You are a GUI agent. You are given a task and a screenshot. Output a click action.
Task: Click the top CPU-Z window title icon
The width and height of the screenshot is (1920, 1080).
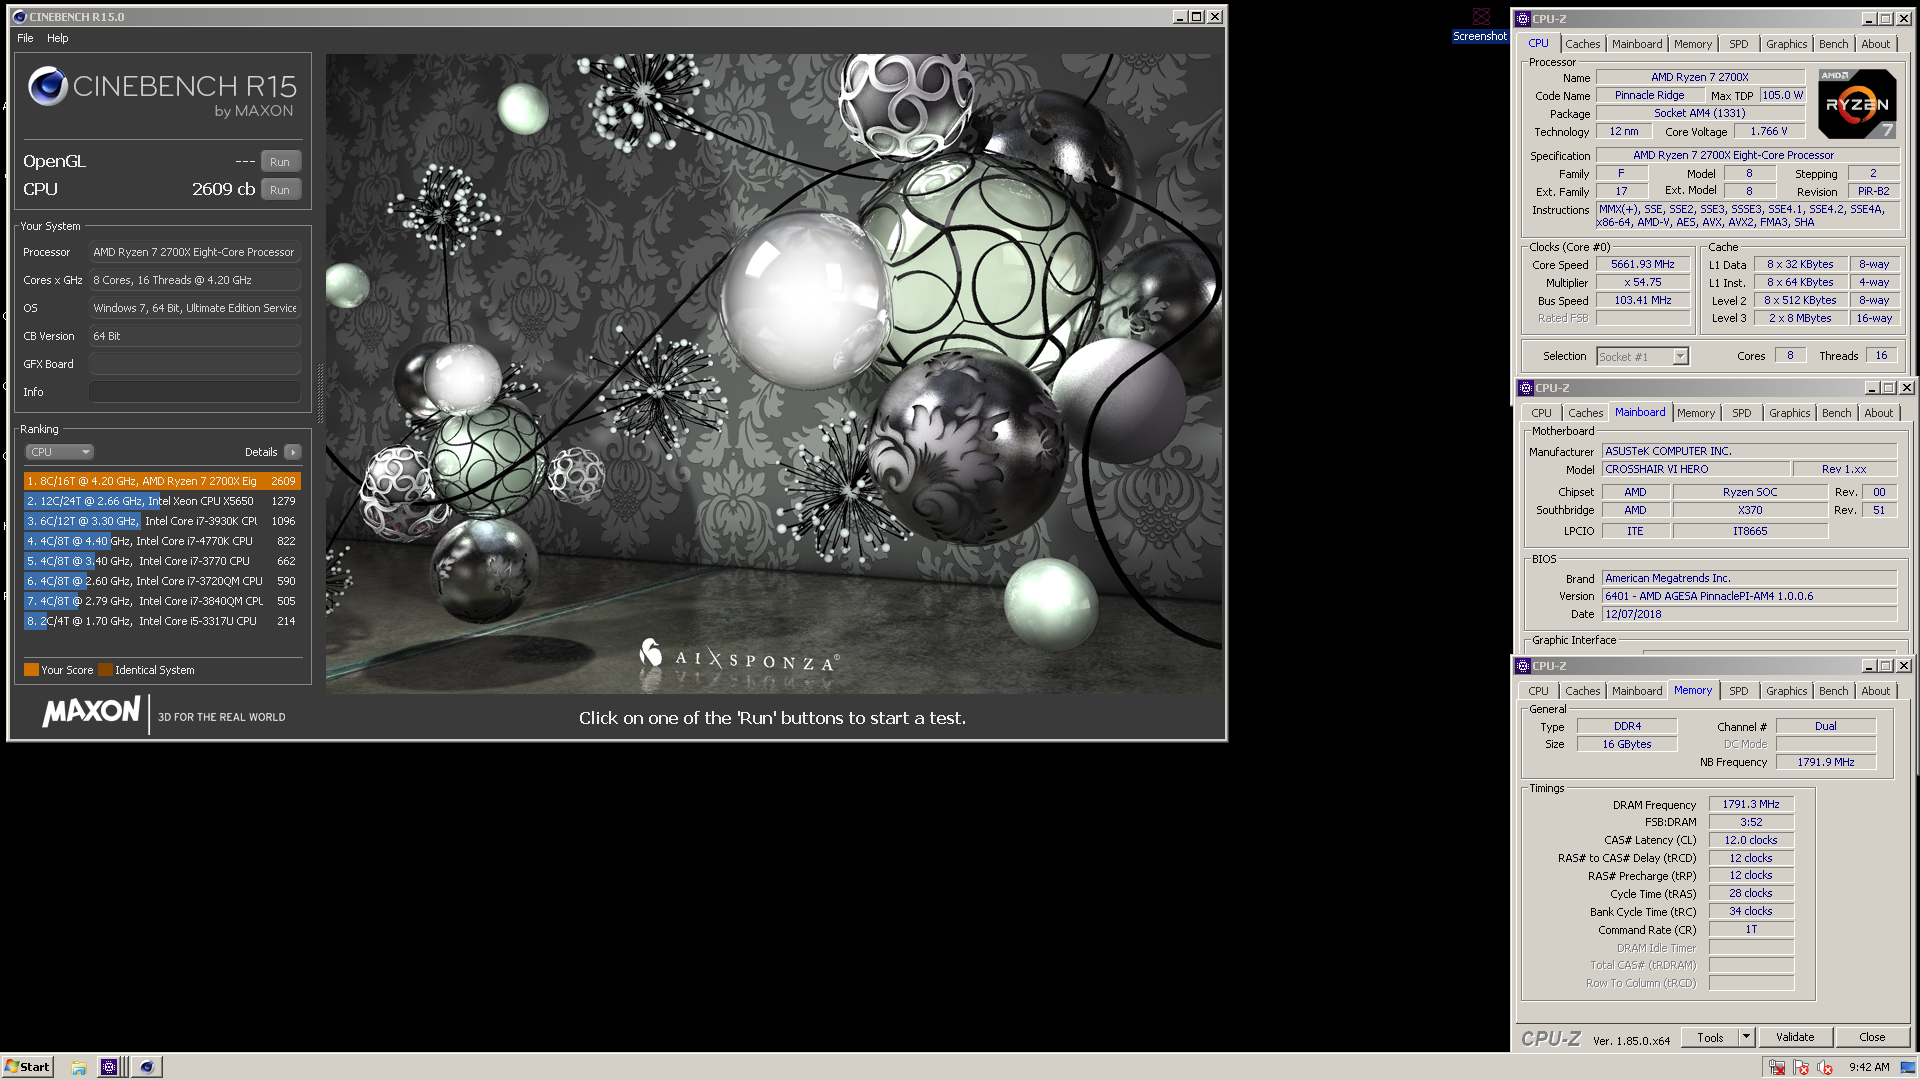tap(1522, 18)
